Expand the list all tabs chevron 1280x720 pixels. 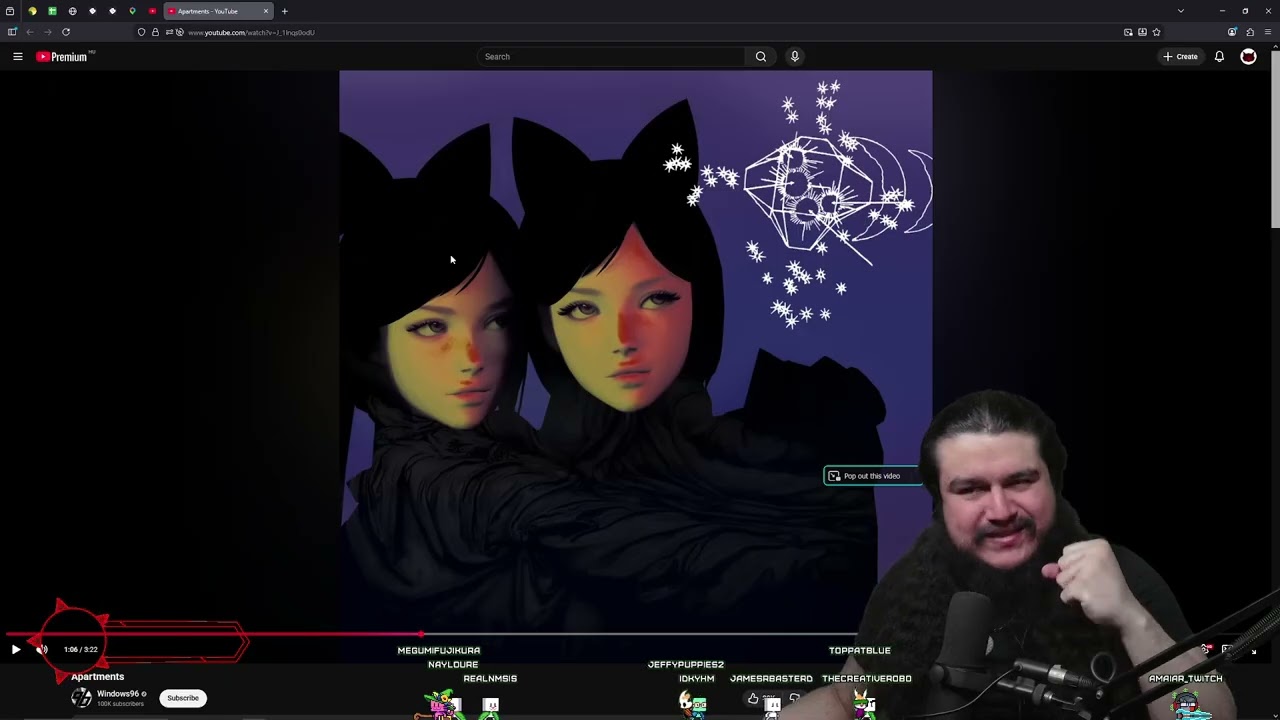1181,11
